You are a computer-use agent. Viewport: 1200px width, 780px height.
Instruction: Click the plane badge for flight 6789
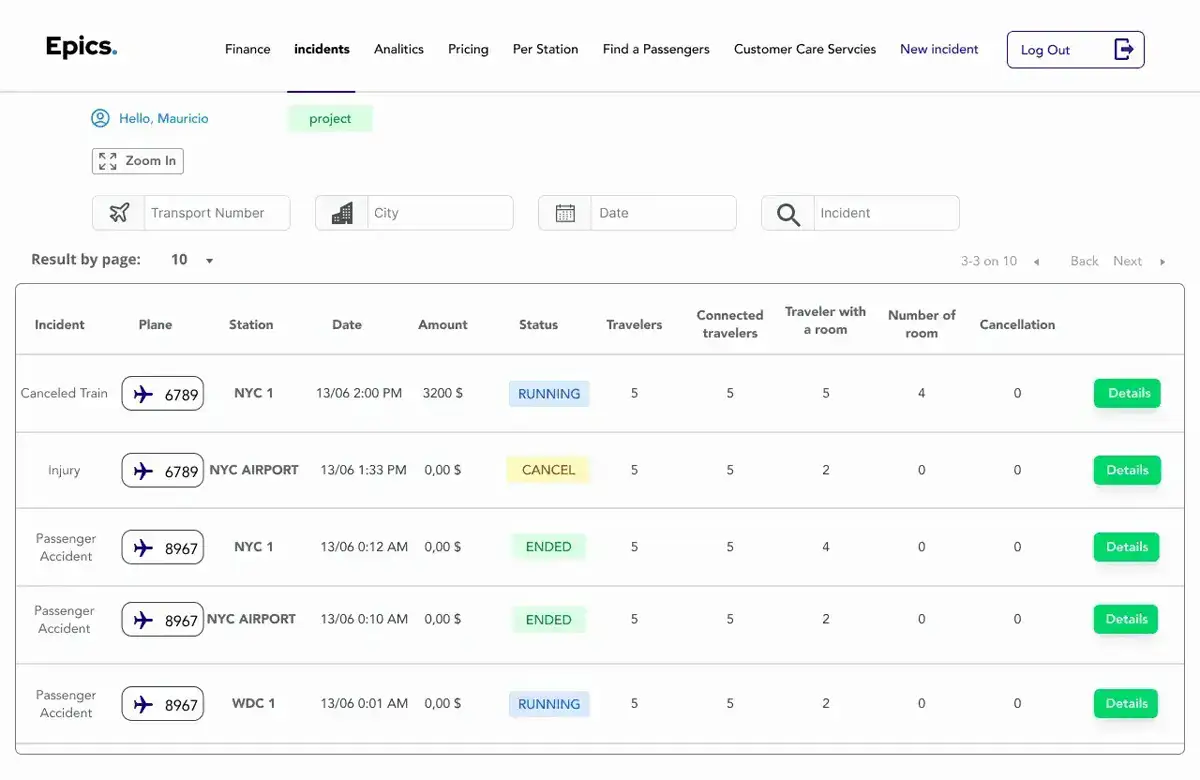162,393
